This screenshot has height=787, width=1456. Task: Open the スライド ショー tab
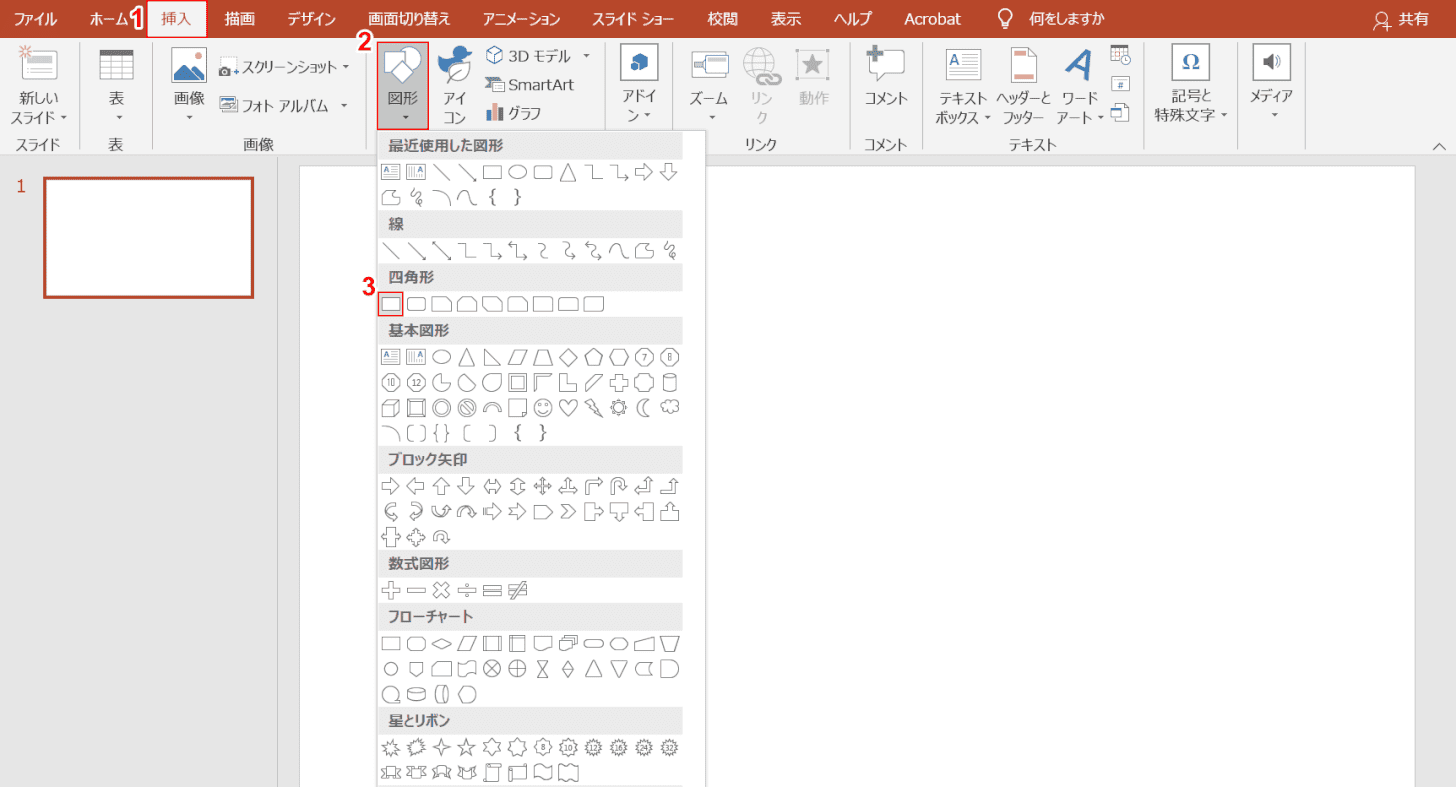(634, 19)
